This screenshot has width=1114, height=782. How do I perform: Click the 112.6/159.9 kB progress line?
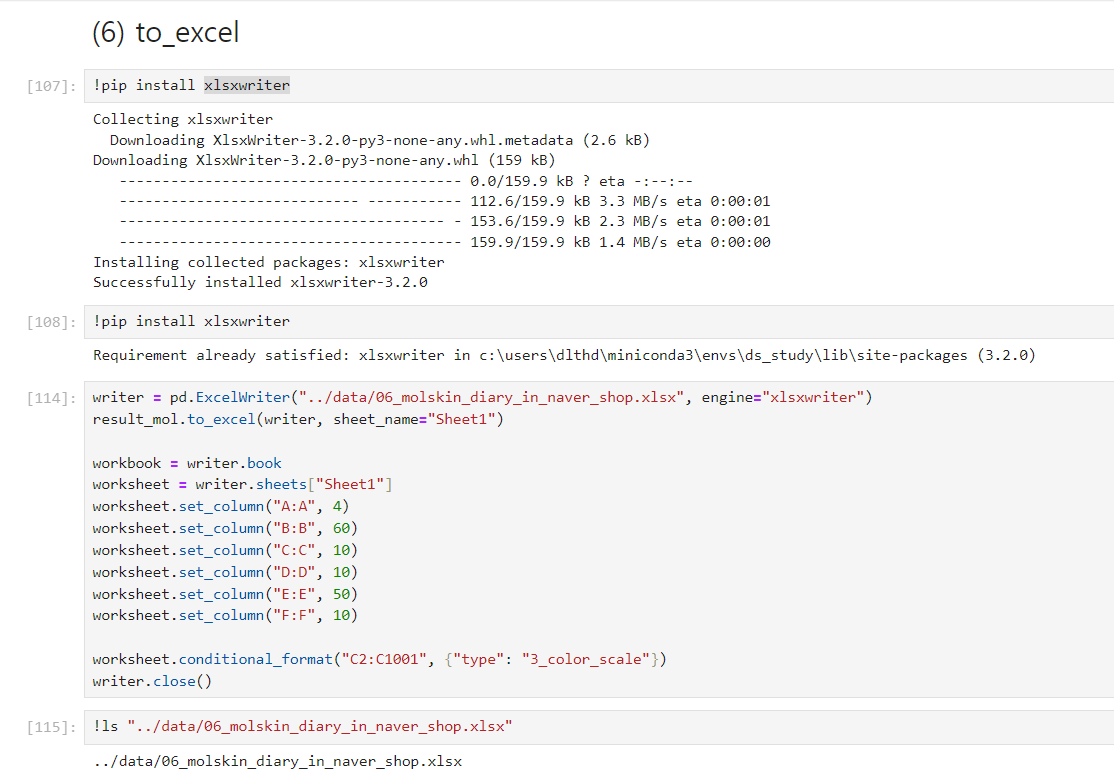445,202
